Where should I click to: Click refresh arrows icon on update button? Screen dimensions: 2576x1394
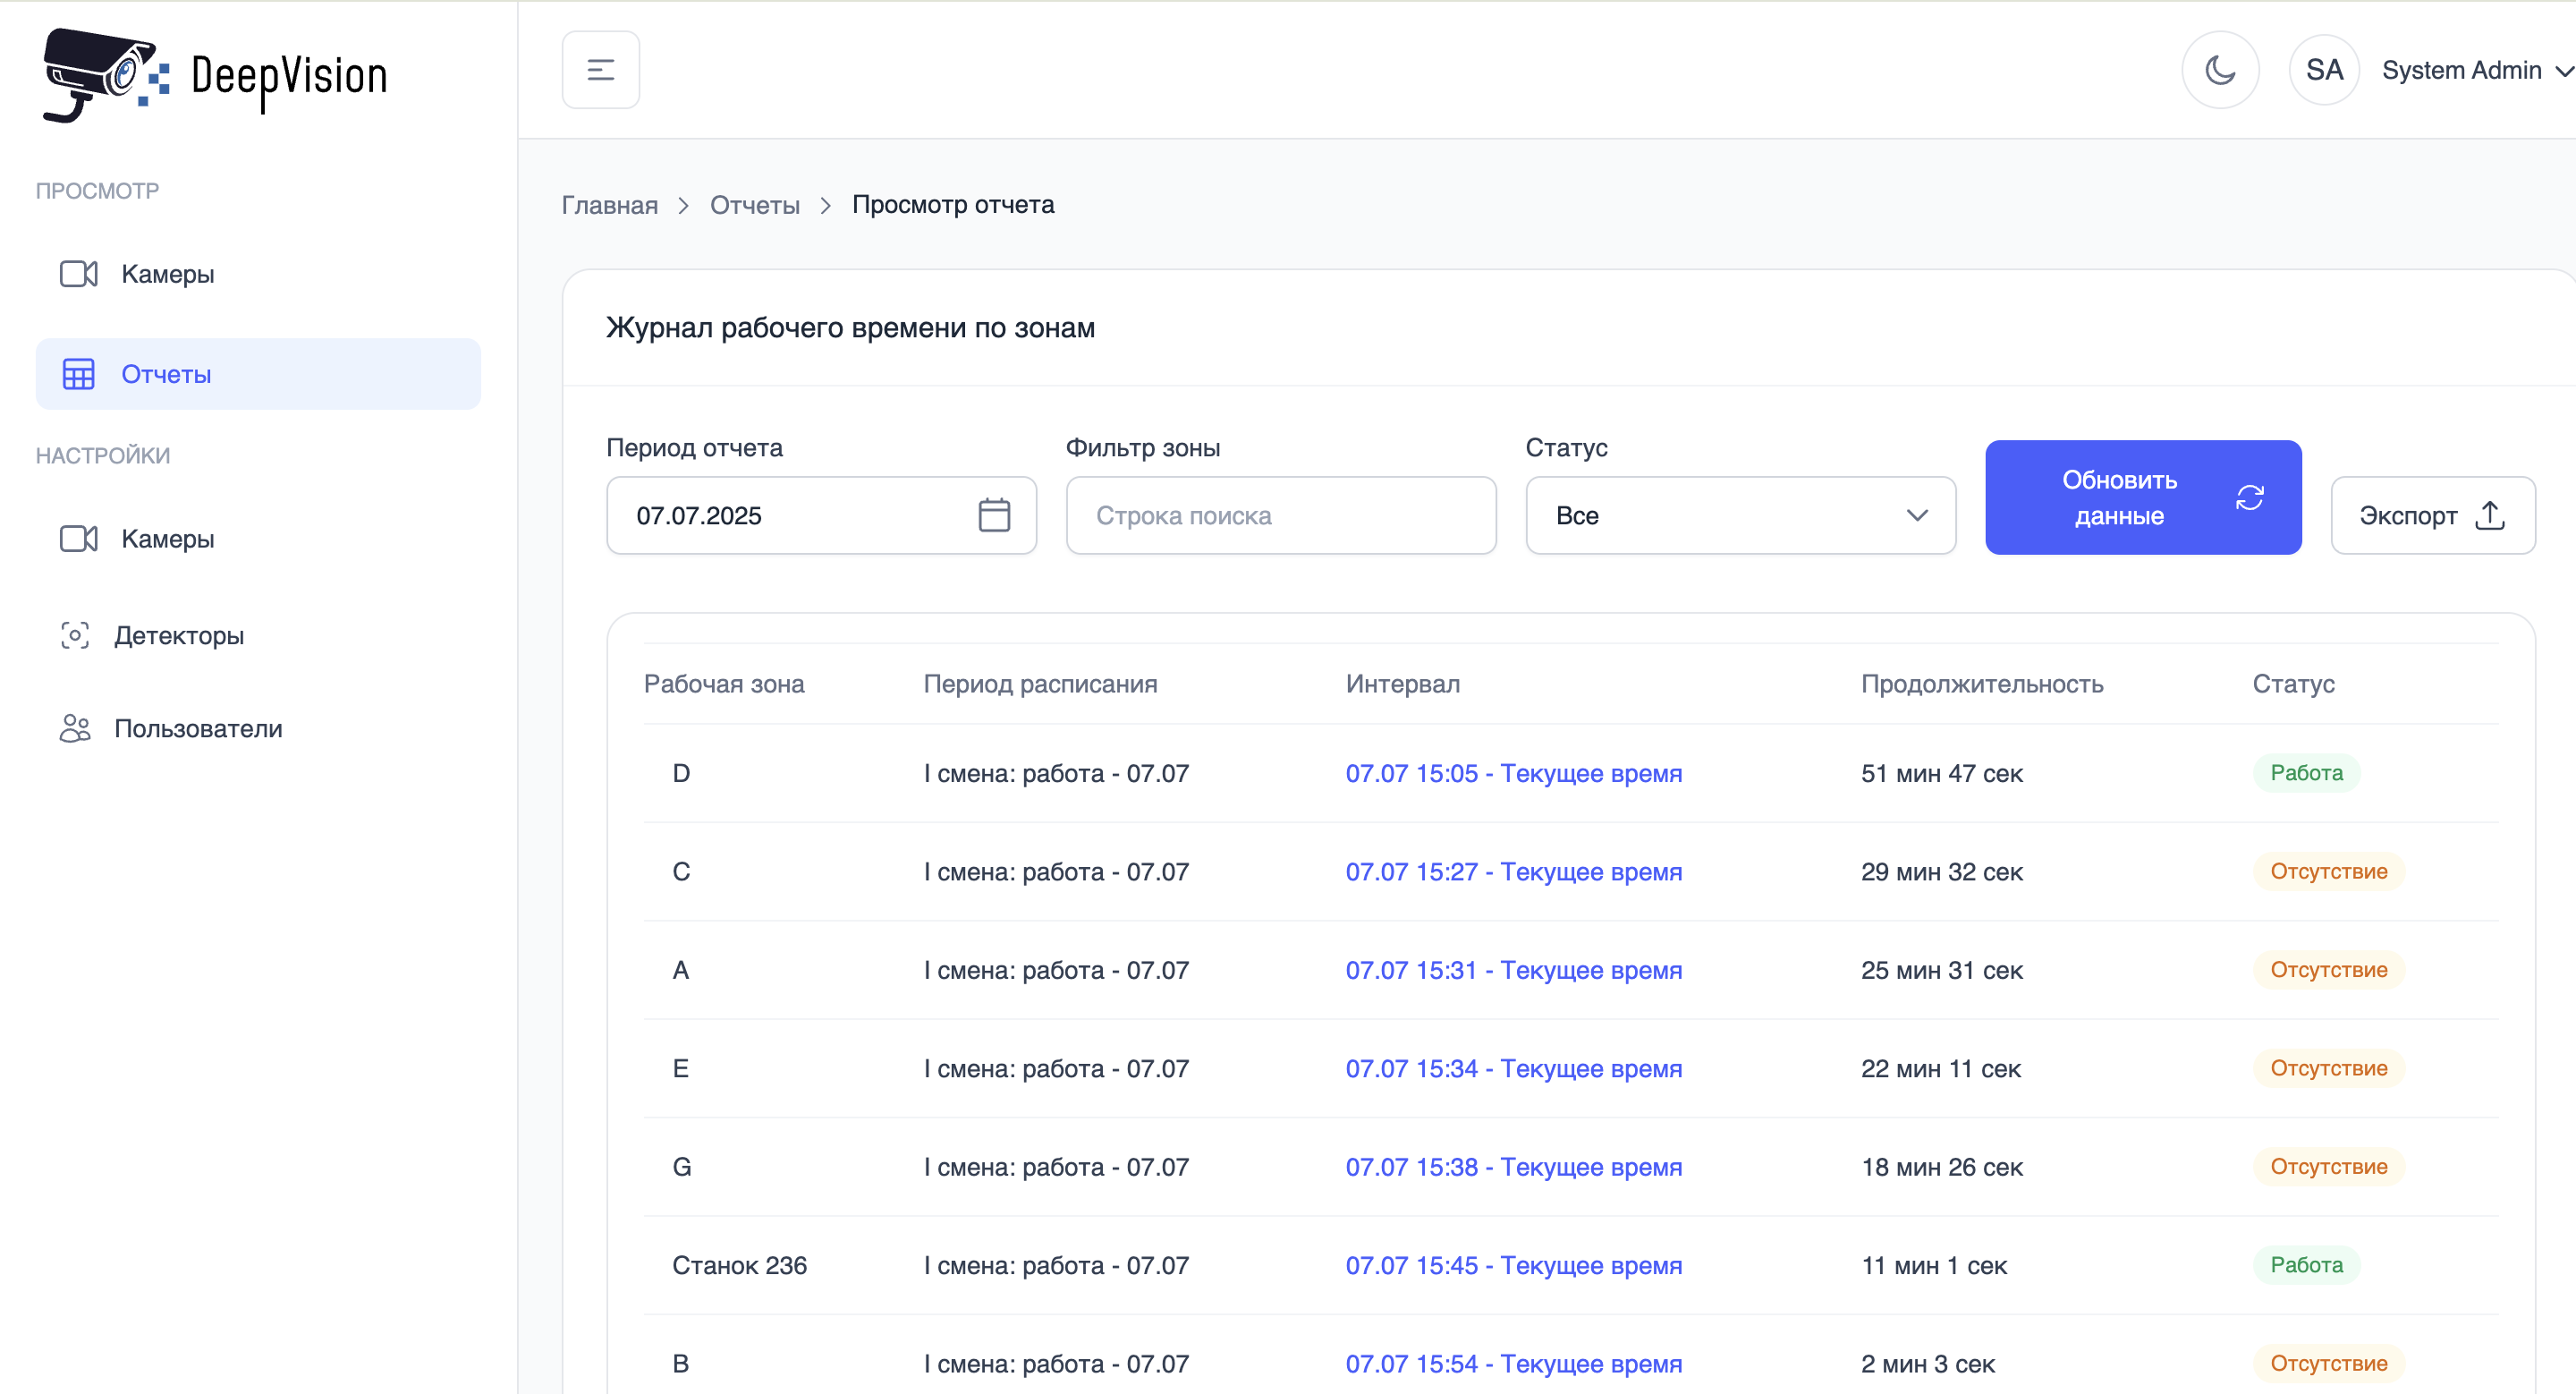tap(2249, 497)
